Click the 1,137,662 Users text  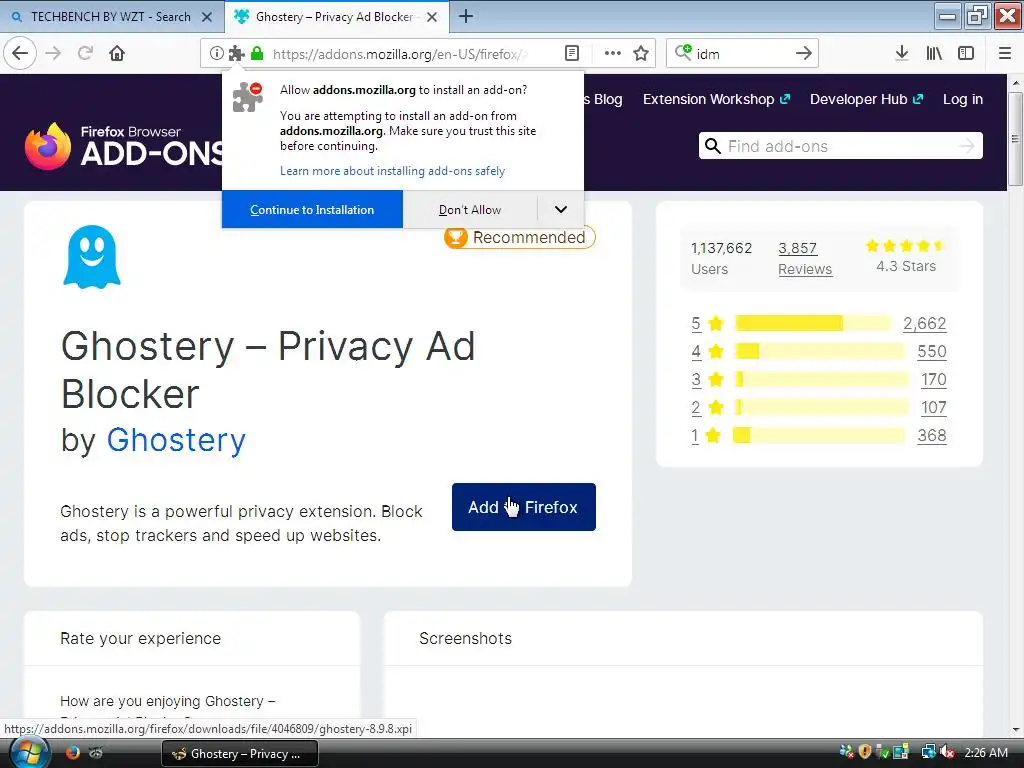(x=722, y=259)
